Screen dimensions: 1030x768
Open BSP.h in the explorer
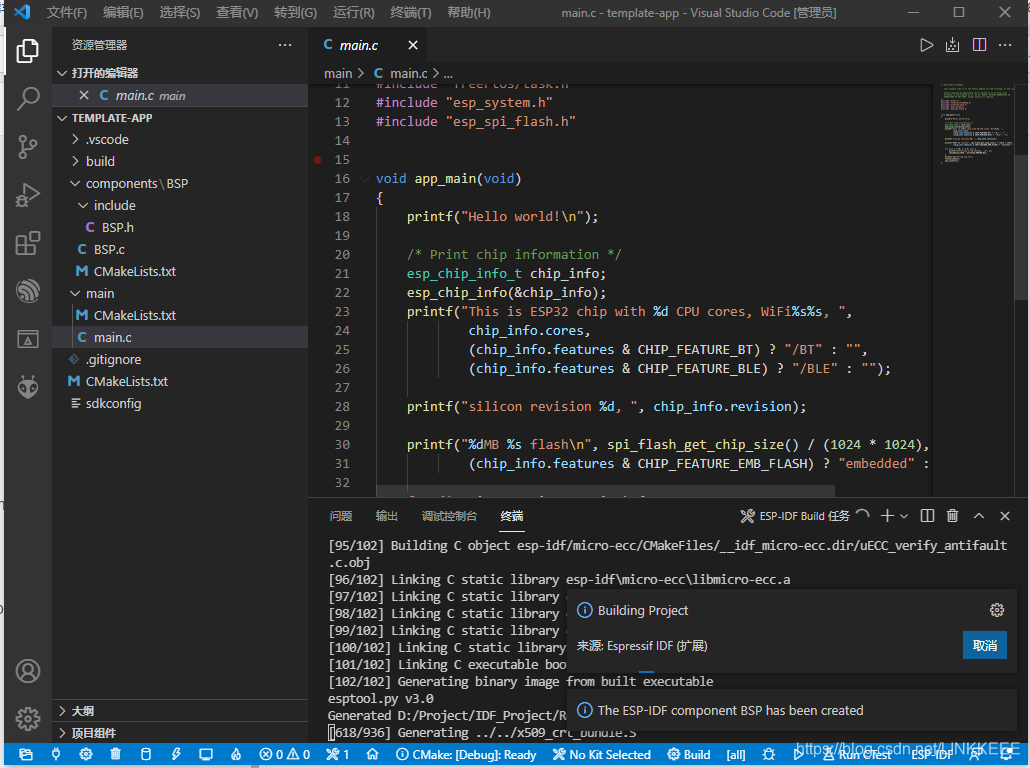point(179,227)
